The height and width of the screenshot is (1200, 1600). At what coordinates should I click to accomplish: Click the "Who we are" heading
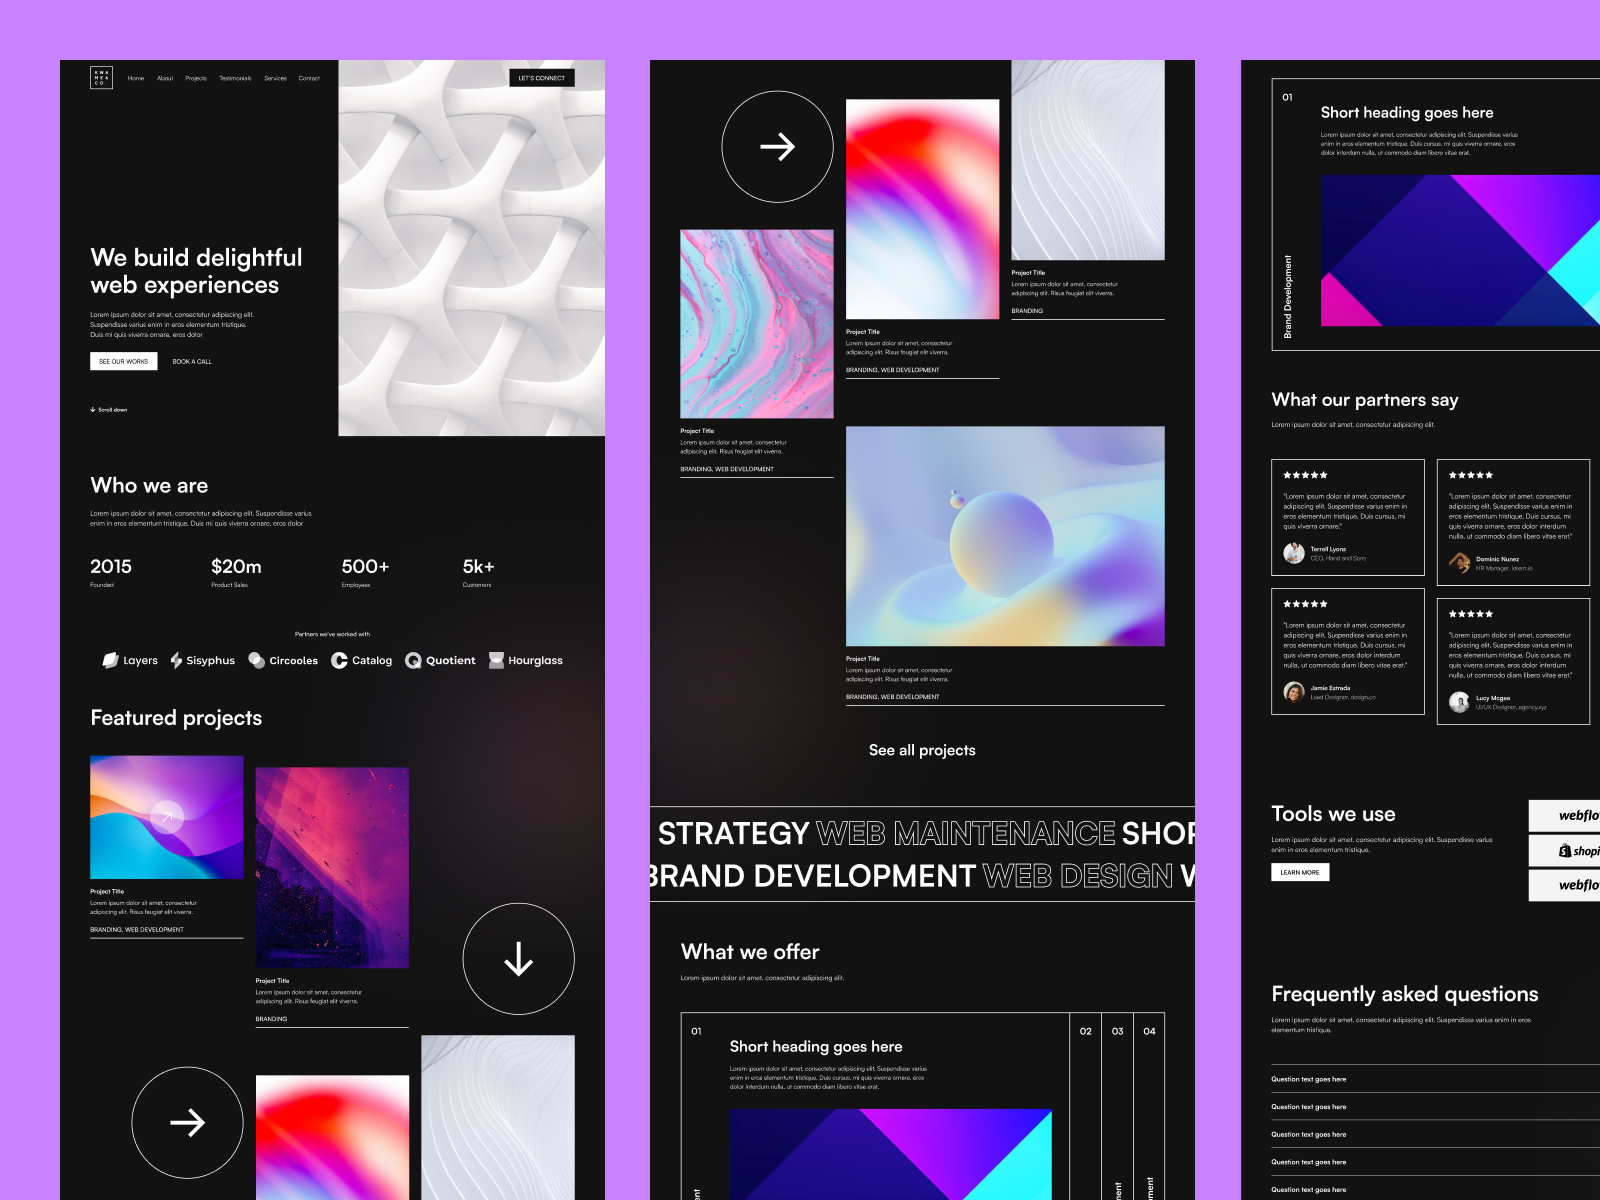(x=149, y=486)
